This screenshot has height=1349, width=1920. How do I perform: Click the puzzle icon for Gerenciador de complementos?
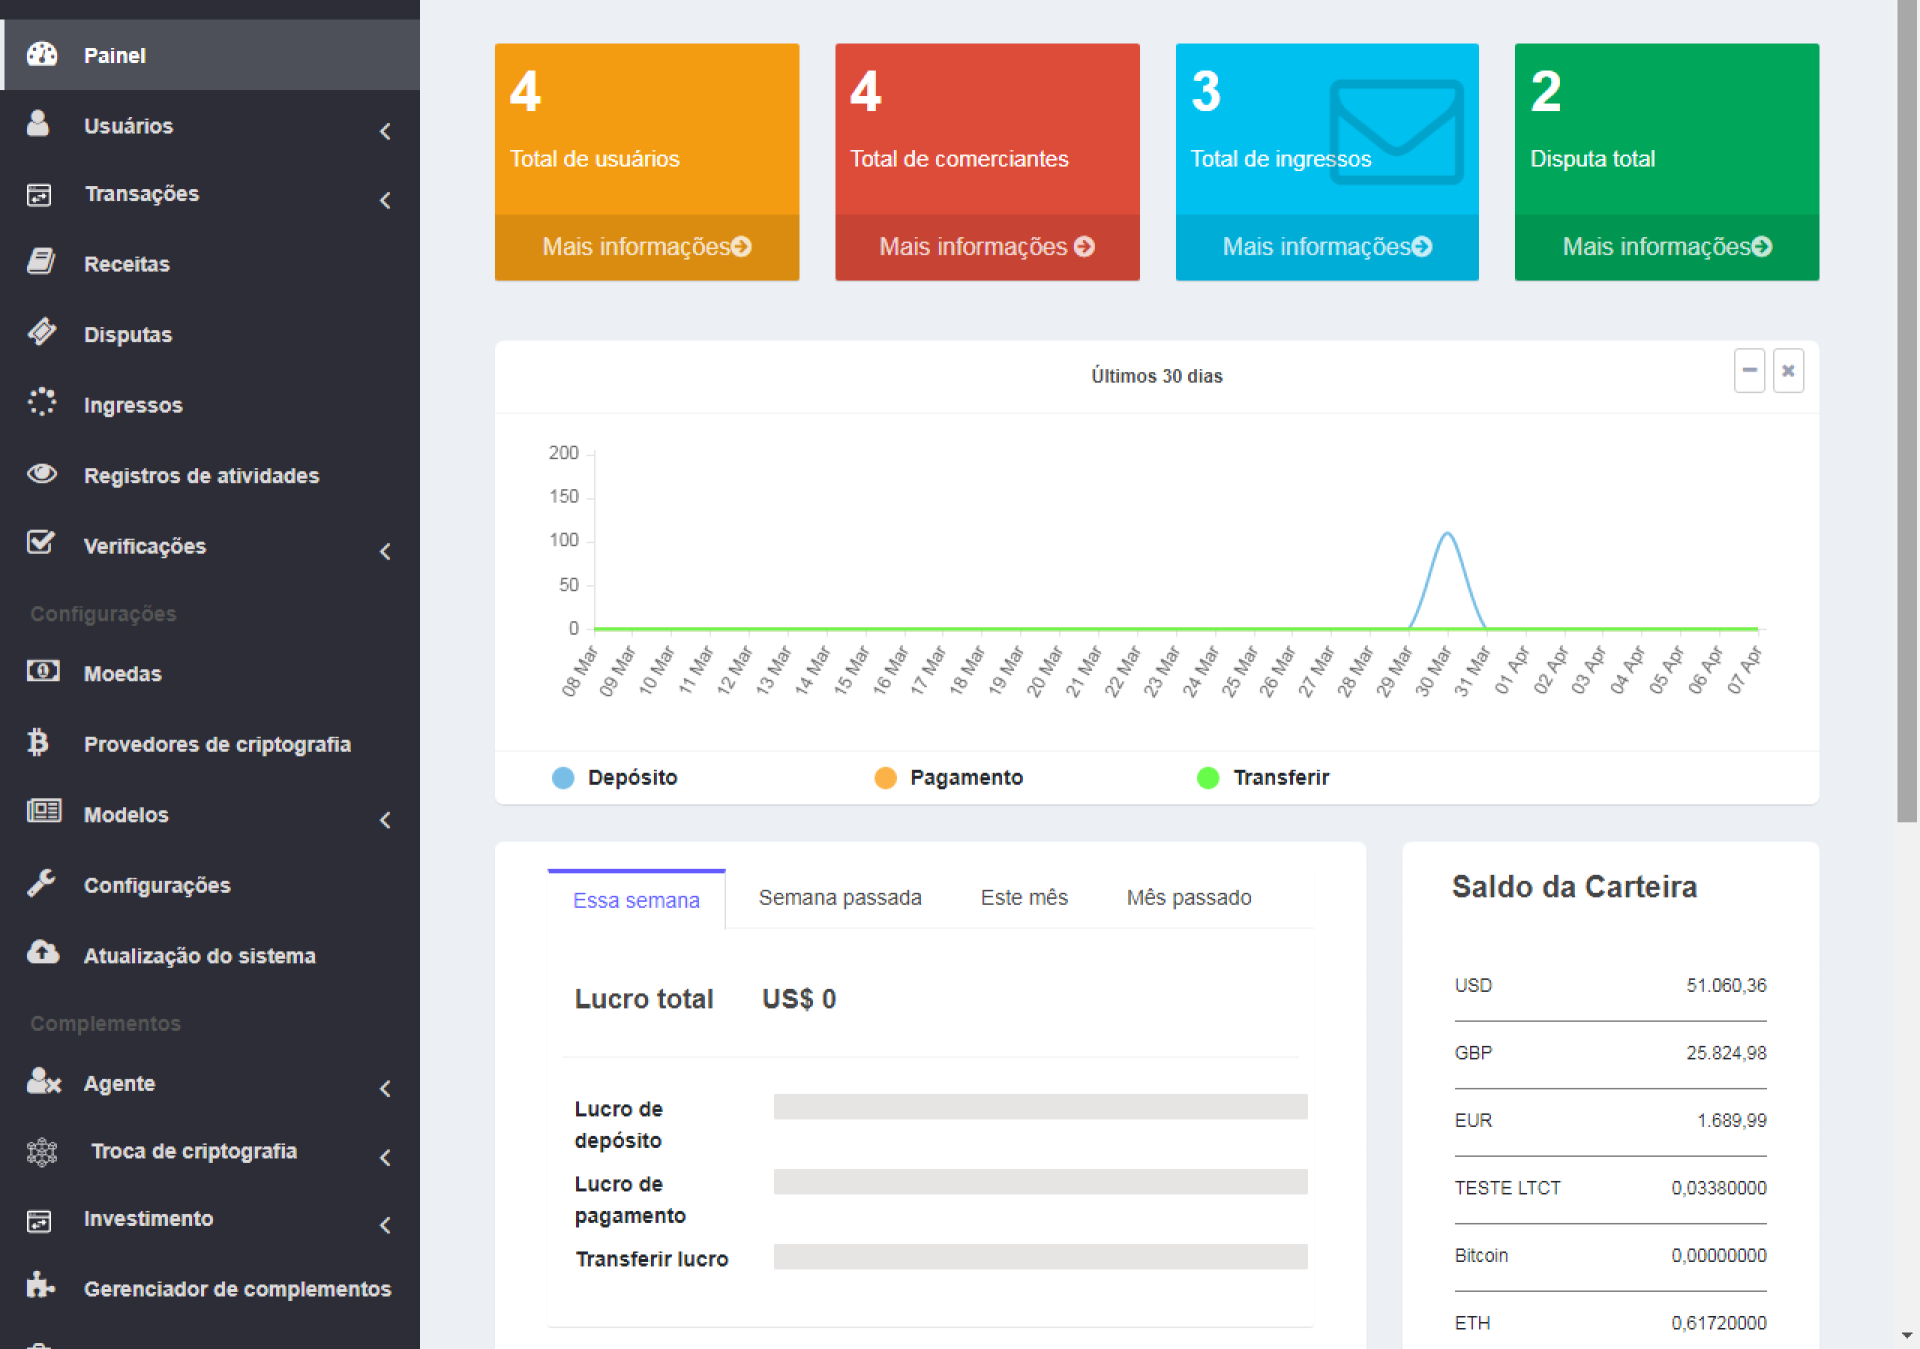click(x=40, y=1286)
